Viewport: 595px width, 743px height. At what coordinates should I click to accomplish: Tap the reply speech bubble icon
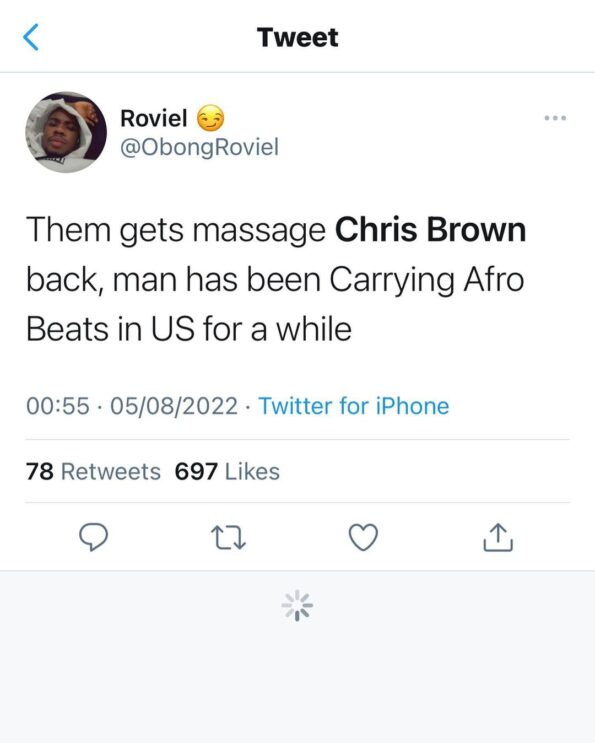[93, 537]
